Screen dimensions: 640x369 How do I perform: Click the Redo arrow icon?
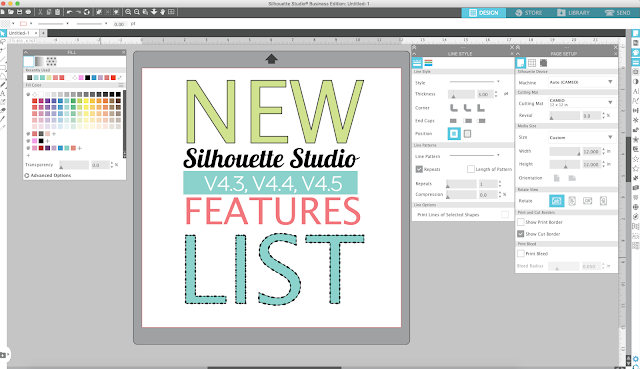[78, 12]
